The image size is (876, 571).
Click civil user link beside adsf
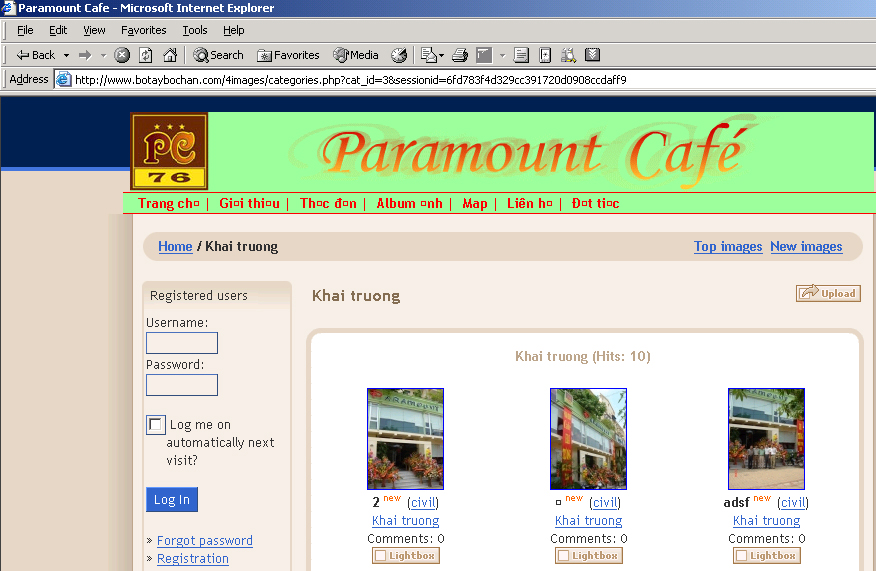(x=793, y=503)
